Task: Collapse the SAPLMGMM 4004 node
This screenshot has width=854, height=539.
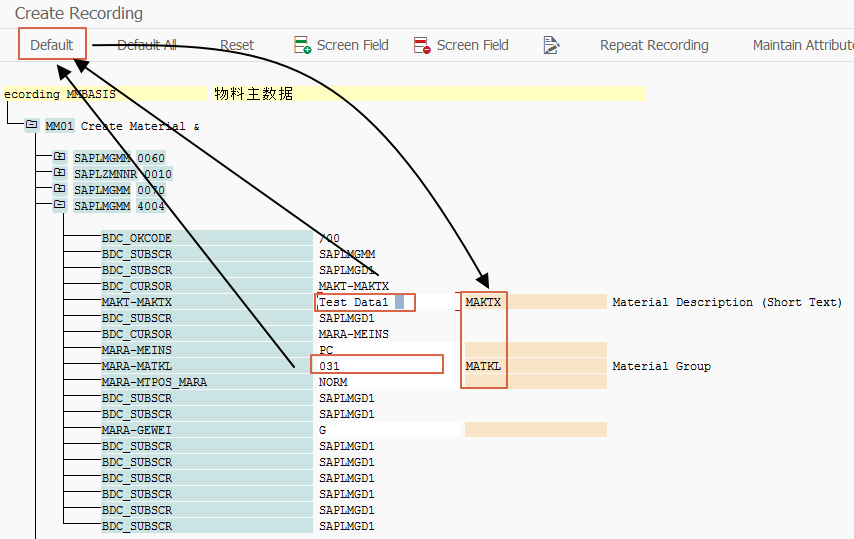Action: [x=59, y=205]
